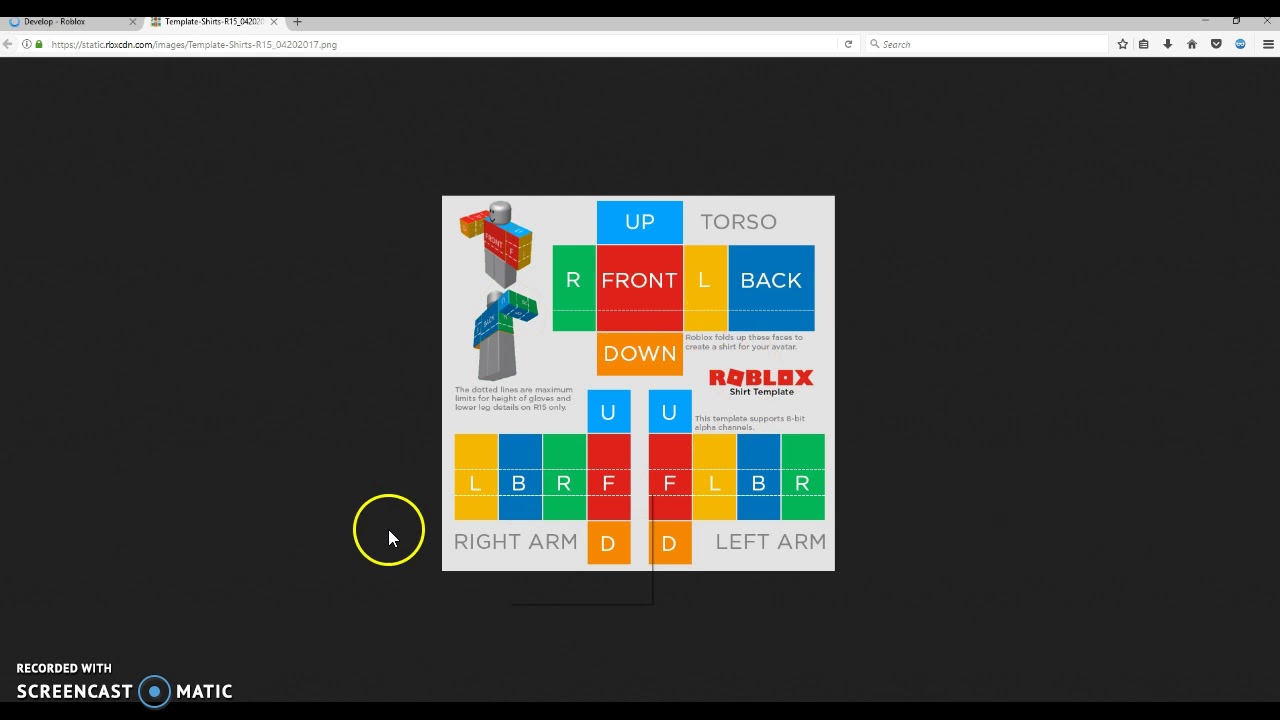Viewport: 1280px width, 720px height.
Task: Switch to the Develop - Roblox tab
Action: 71,21
